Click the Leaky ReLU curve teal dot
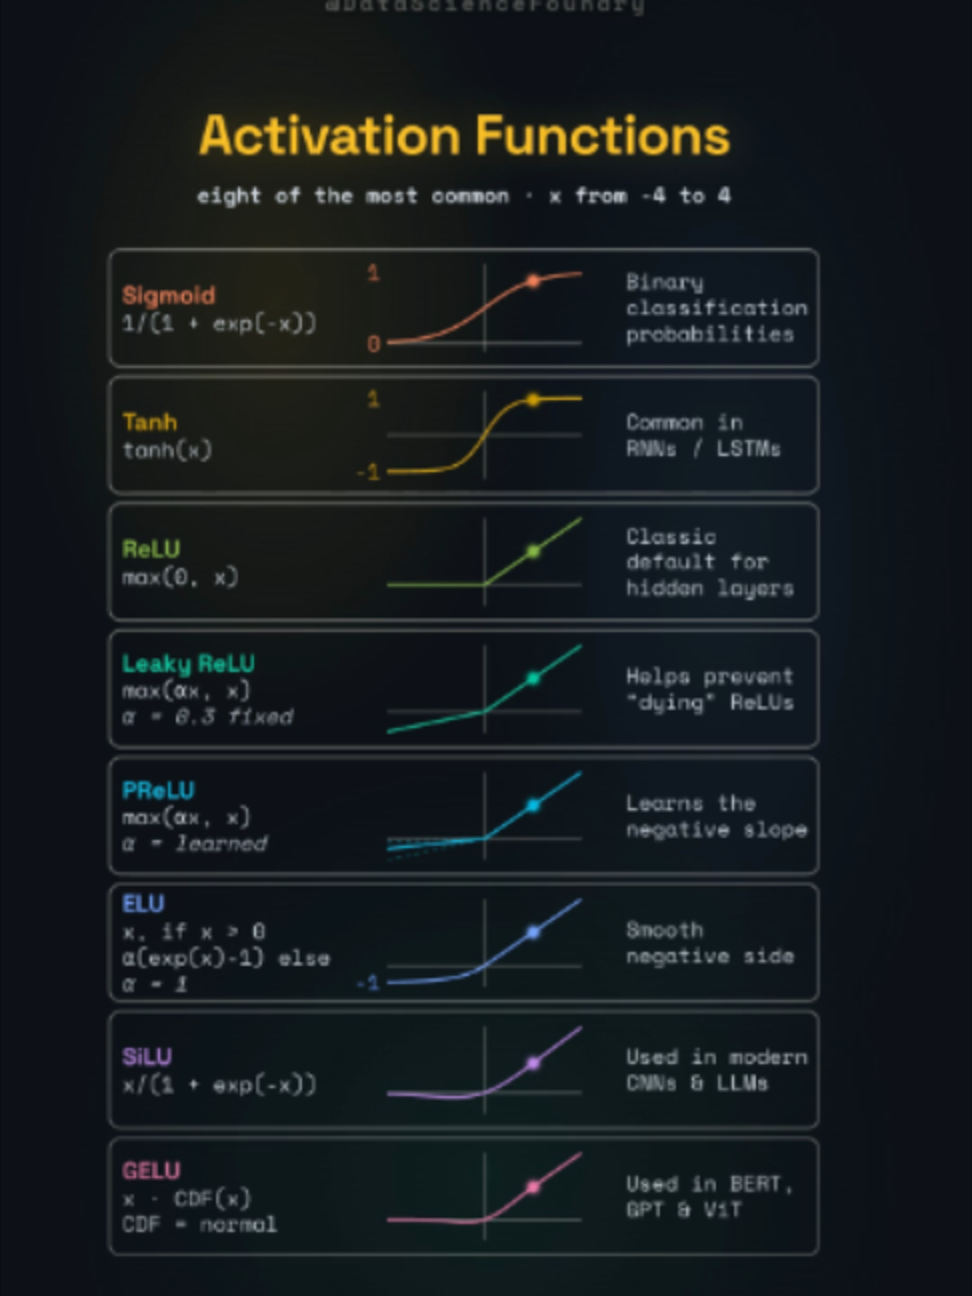 click(533, 678)
